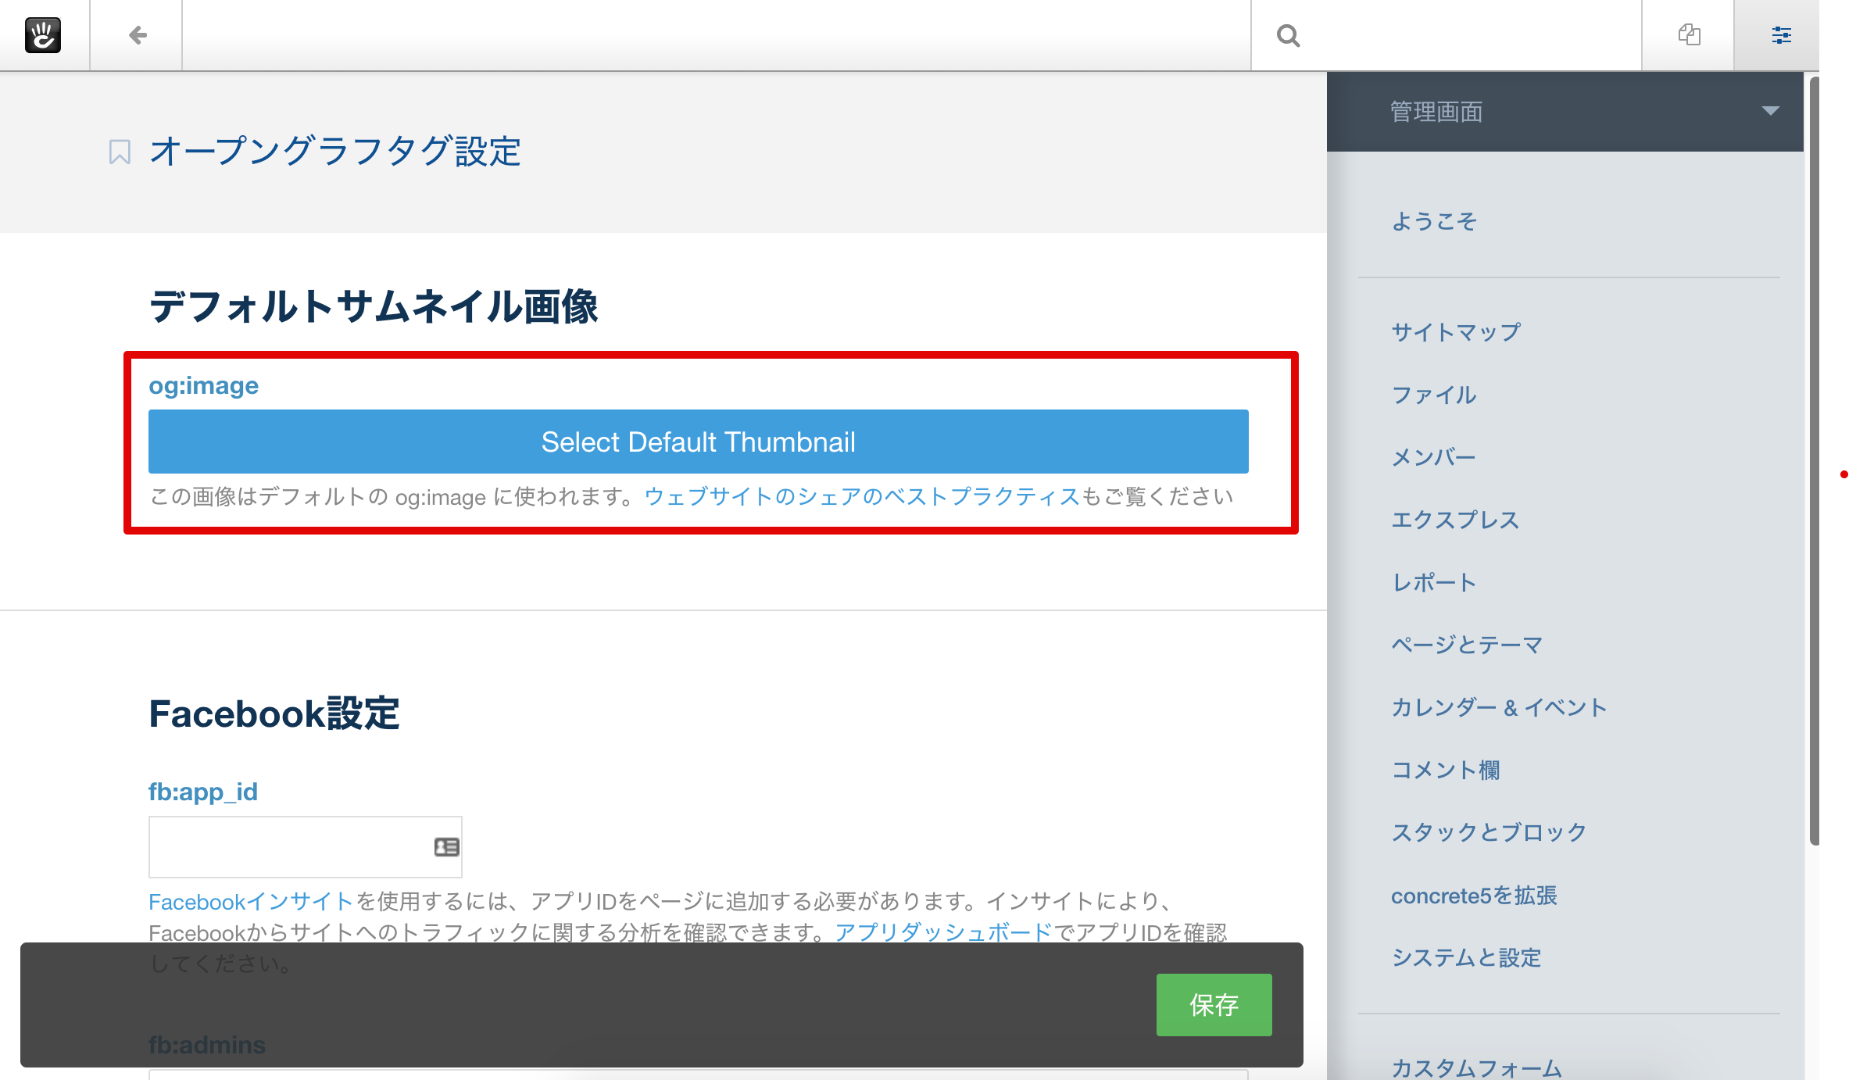Bookmark page using the bookmark icon
The width and height of the screenshot is (1851, 1080).
[120, 152]
